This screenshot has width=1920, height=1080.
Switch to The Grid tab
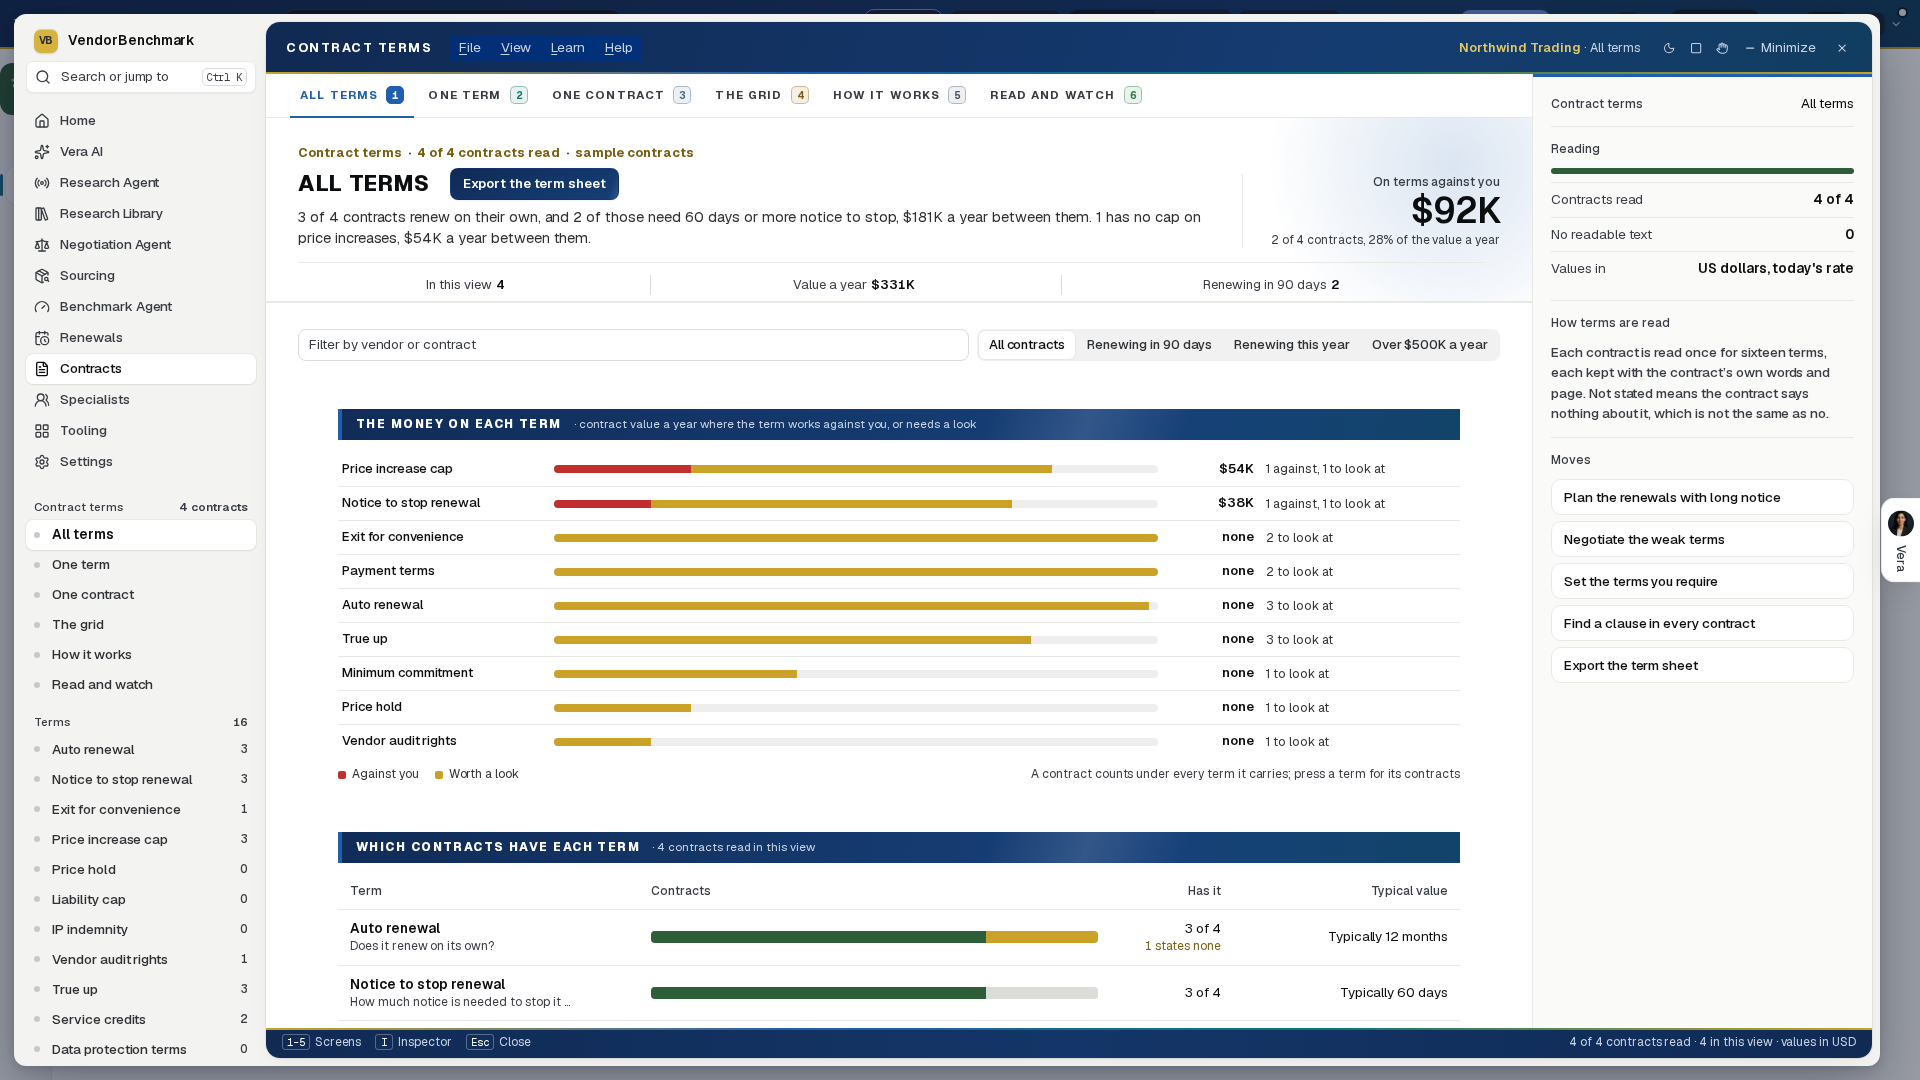tap(761, 95)
